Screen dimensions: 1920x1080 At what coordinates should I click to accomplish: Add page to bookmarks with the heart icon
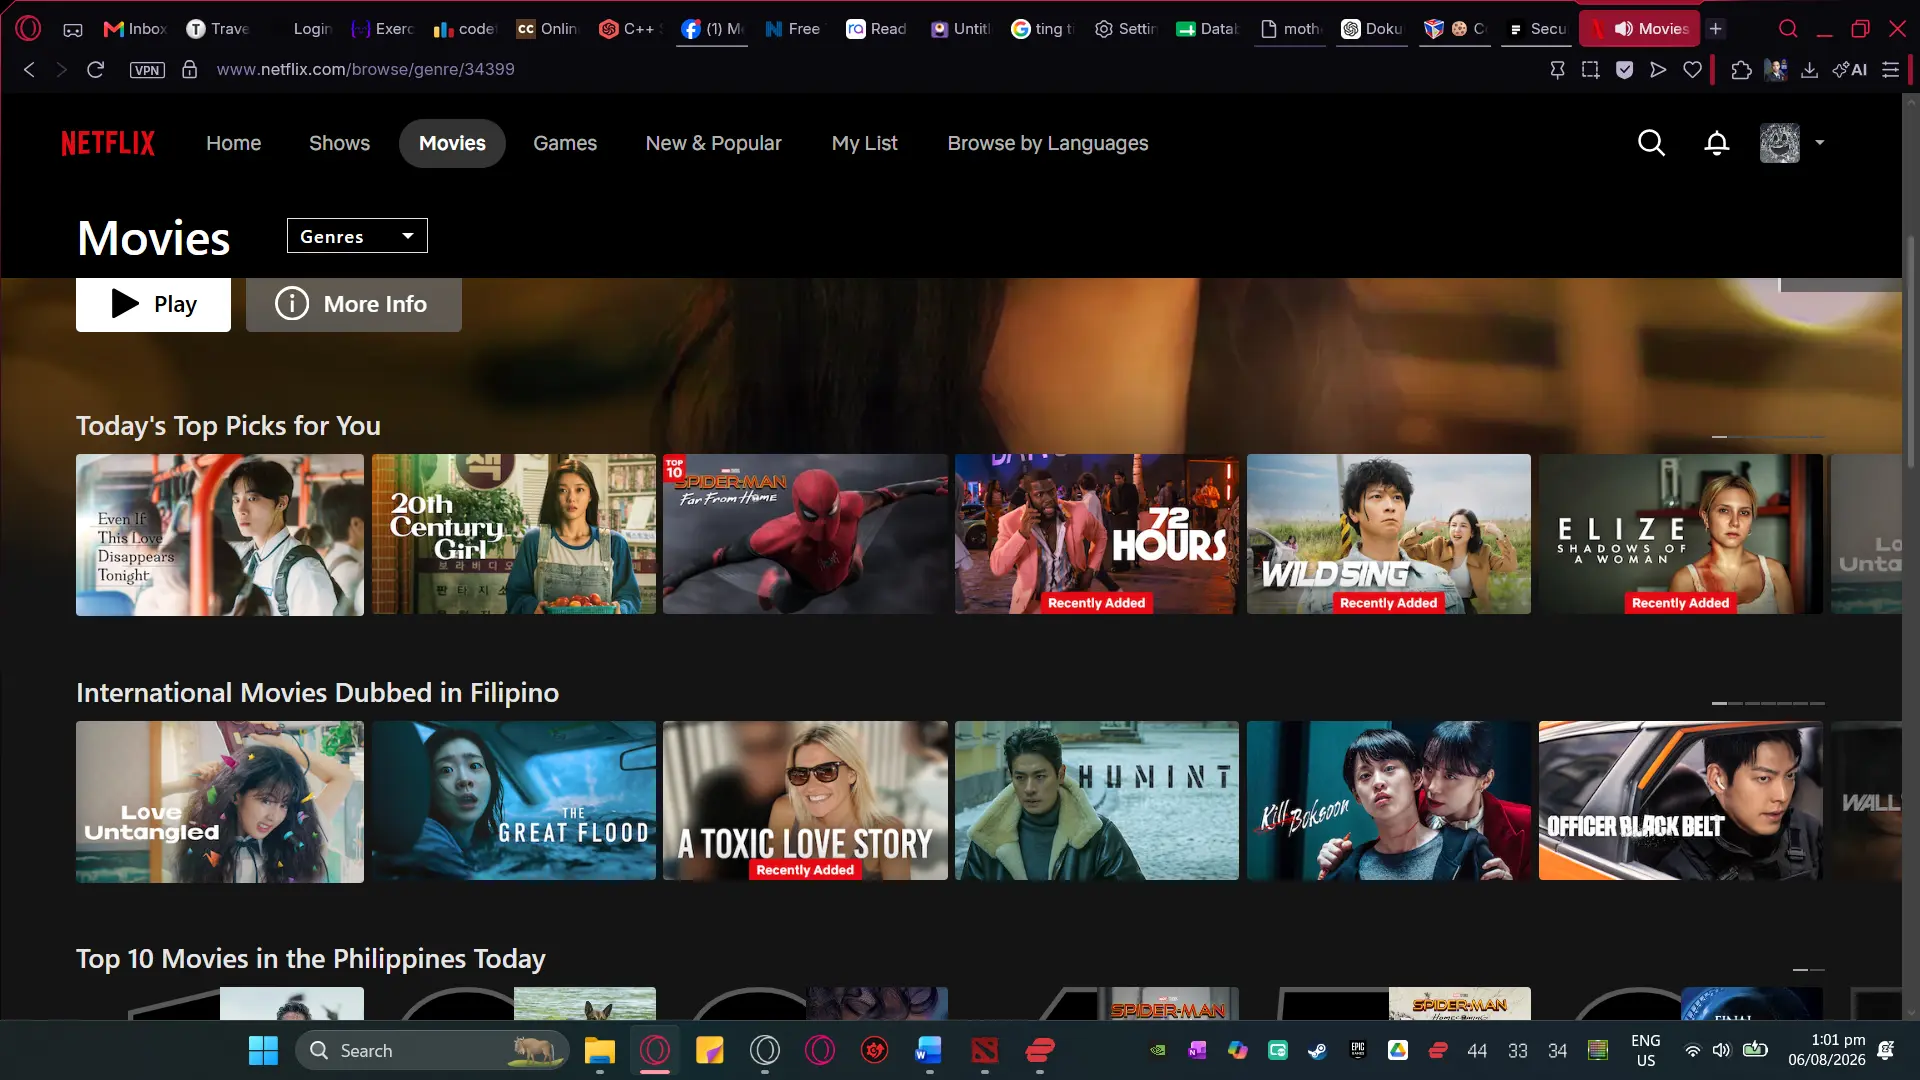click(x=1692, y=70)
